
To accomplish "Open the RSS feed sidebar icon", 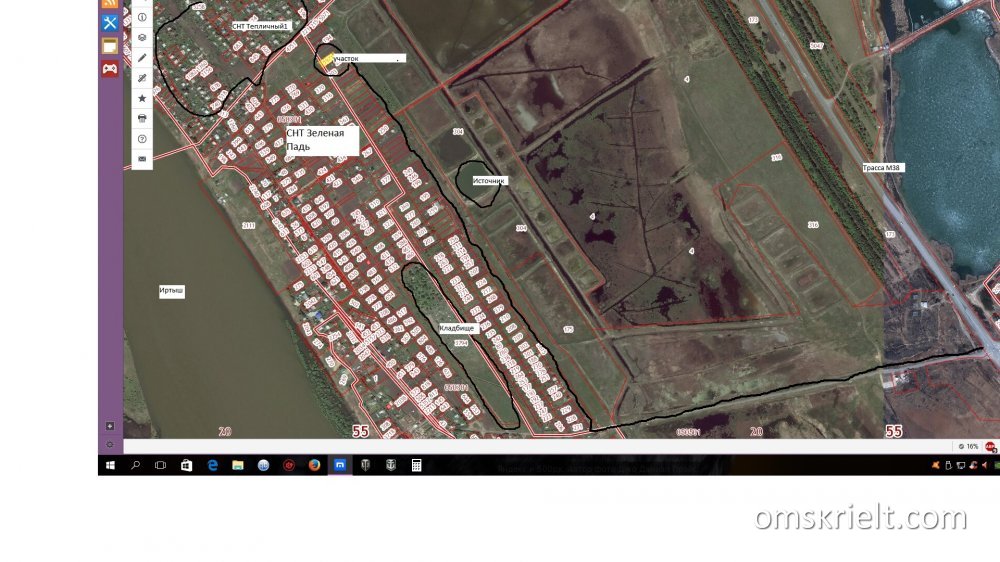I will coord(110,3).
